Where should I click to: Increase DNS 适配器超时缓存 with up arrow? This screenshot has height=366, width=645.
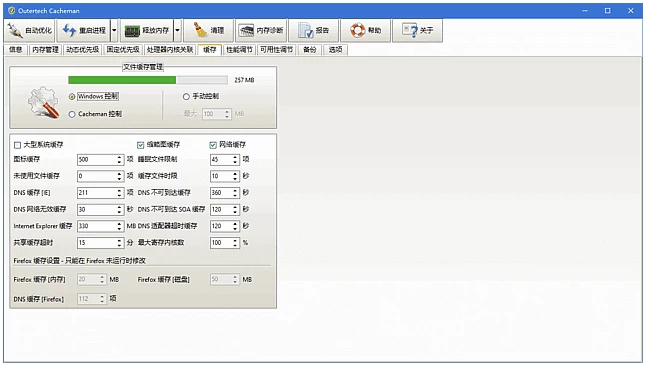pos(236,223)
